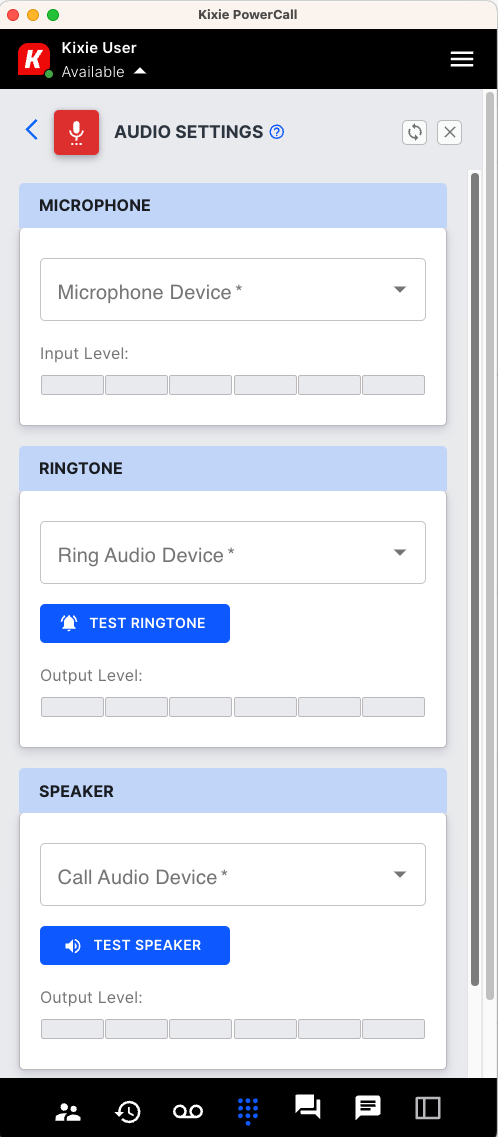
Task: Open call history from bottom bar
Action: [128, 1111]
